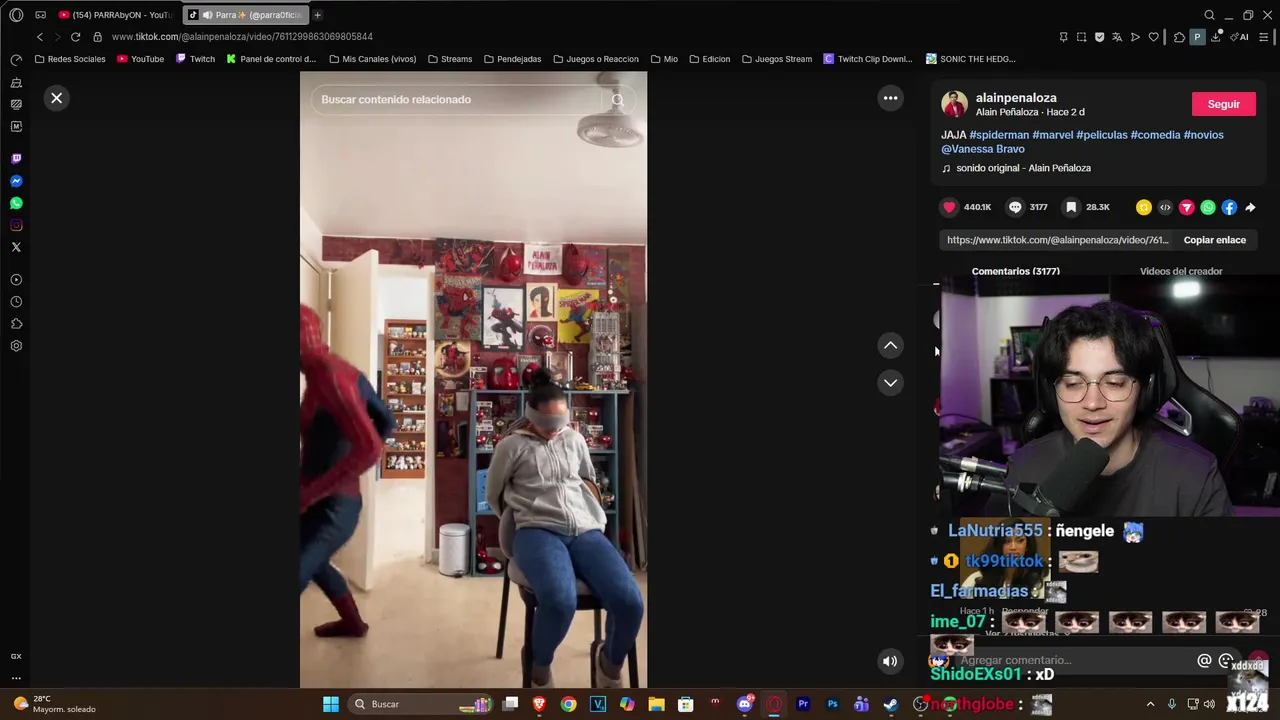Expand more share options arrow

click(1250, 208)
